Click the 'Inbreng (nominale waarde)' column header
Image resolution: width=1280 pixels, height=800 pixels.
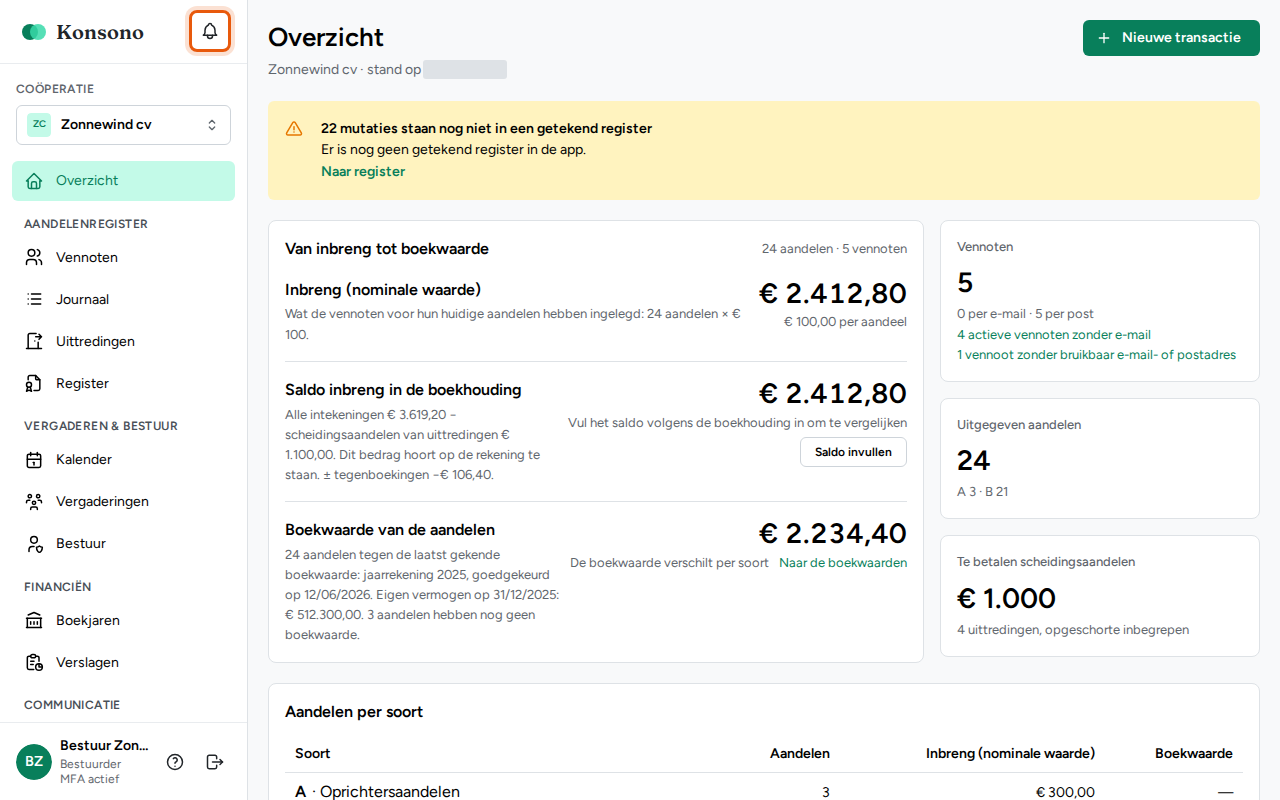[1010, 753]
